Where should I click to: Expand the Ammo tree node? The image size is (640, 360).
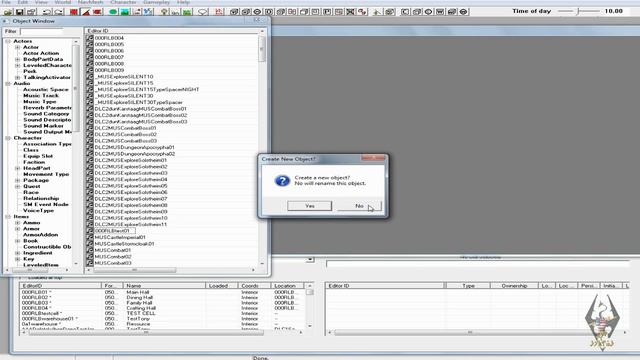[x=18, y=223]
